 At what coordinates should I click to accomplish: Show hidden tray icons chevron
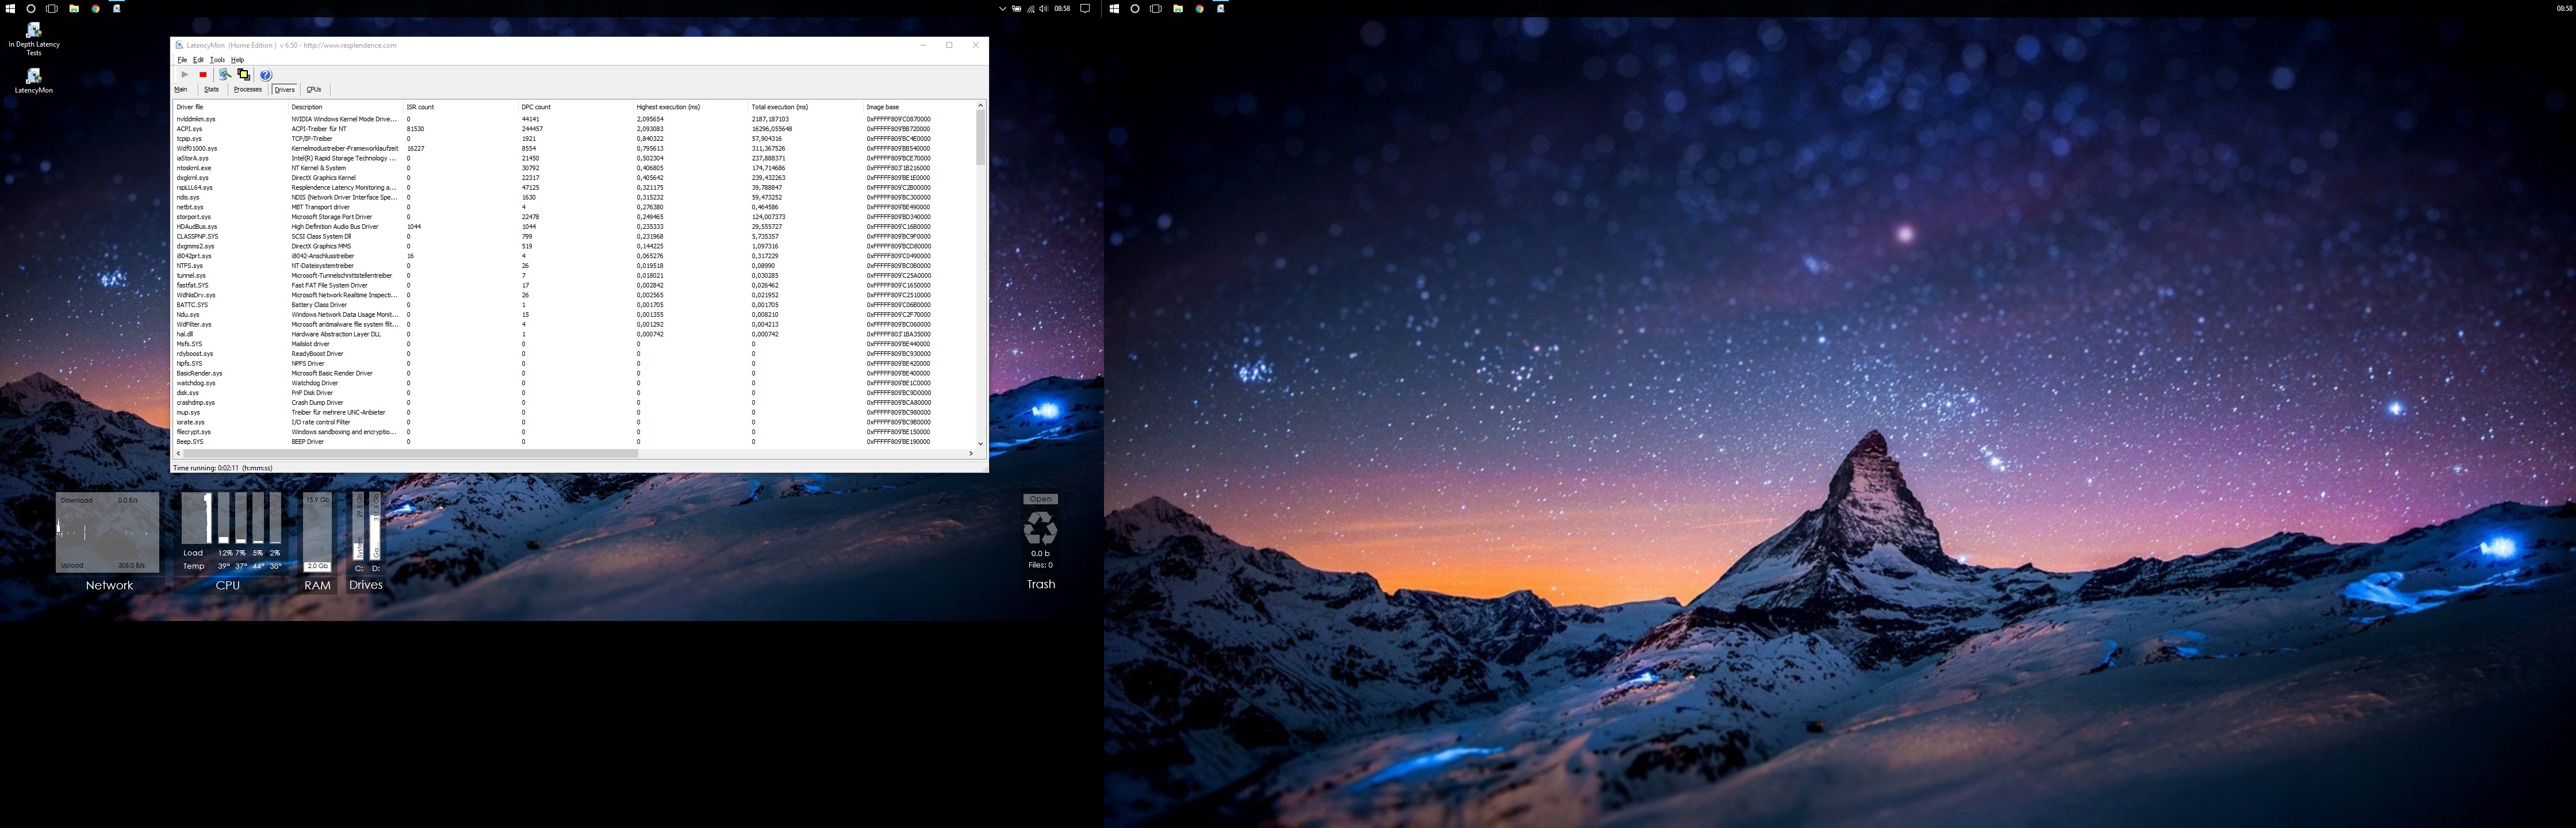[x=1003, y=8]
